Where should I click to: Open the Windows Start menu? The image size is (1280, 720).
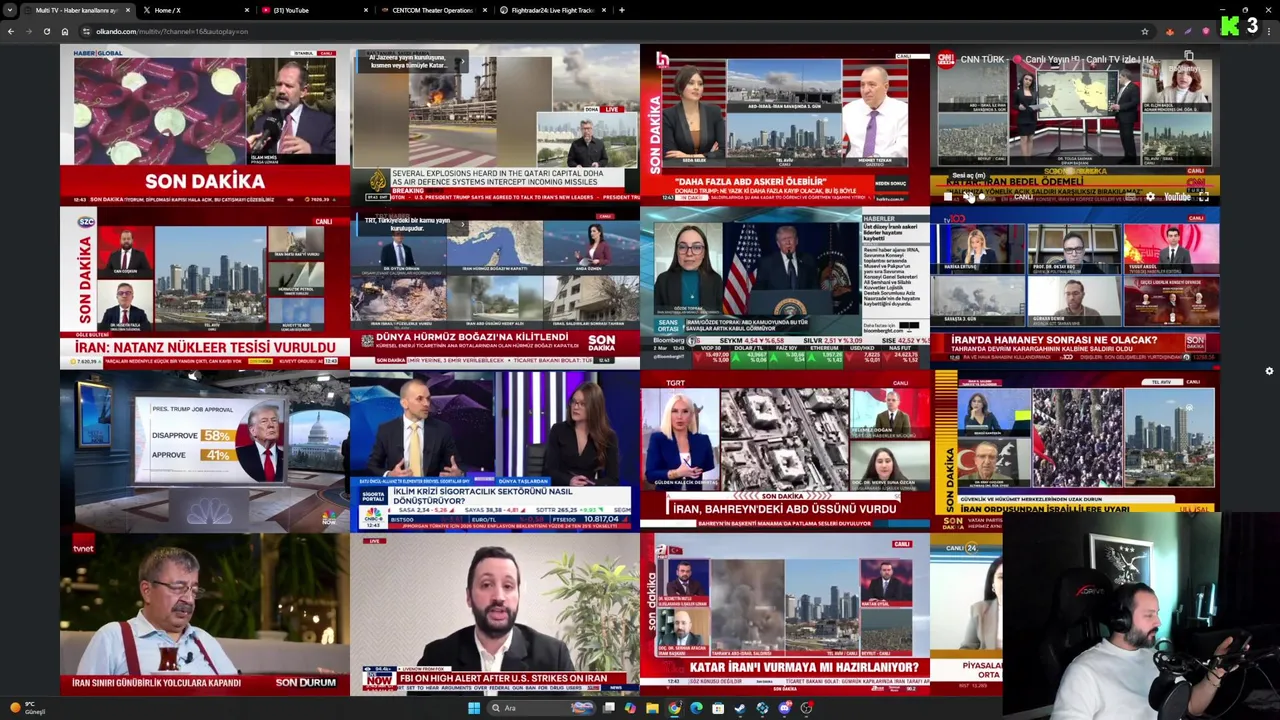474,708
